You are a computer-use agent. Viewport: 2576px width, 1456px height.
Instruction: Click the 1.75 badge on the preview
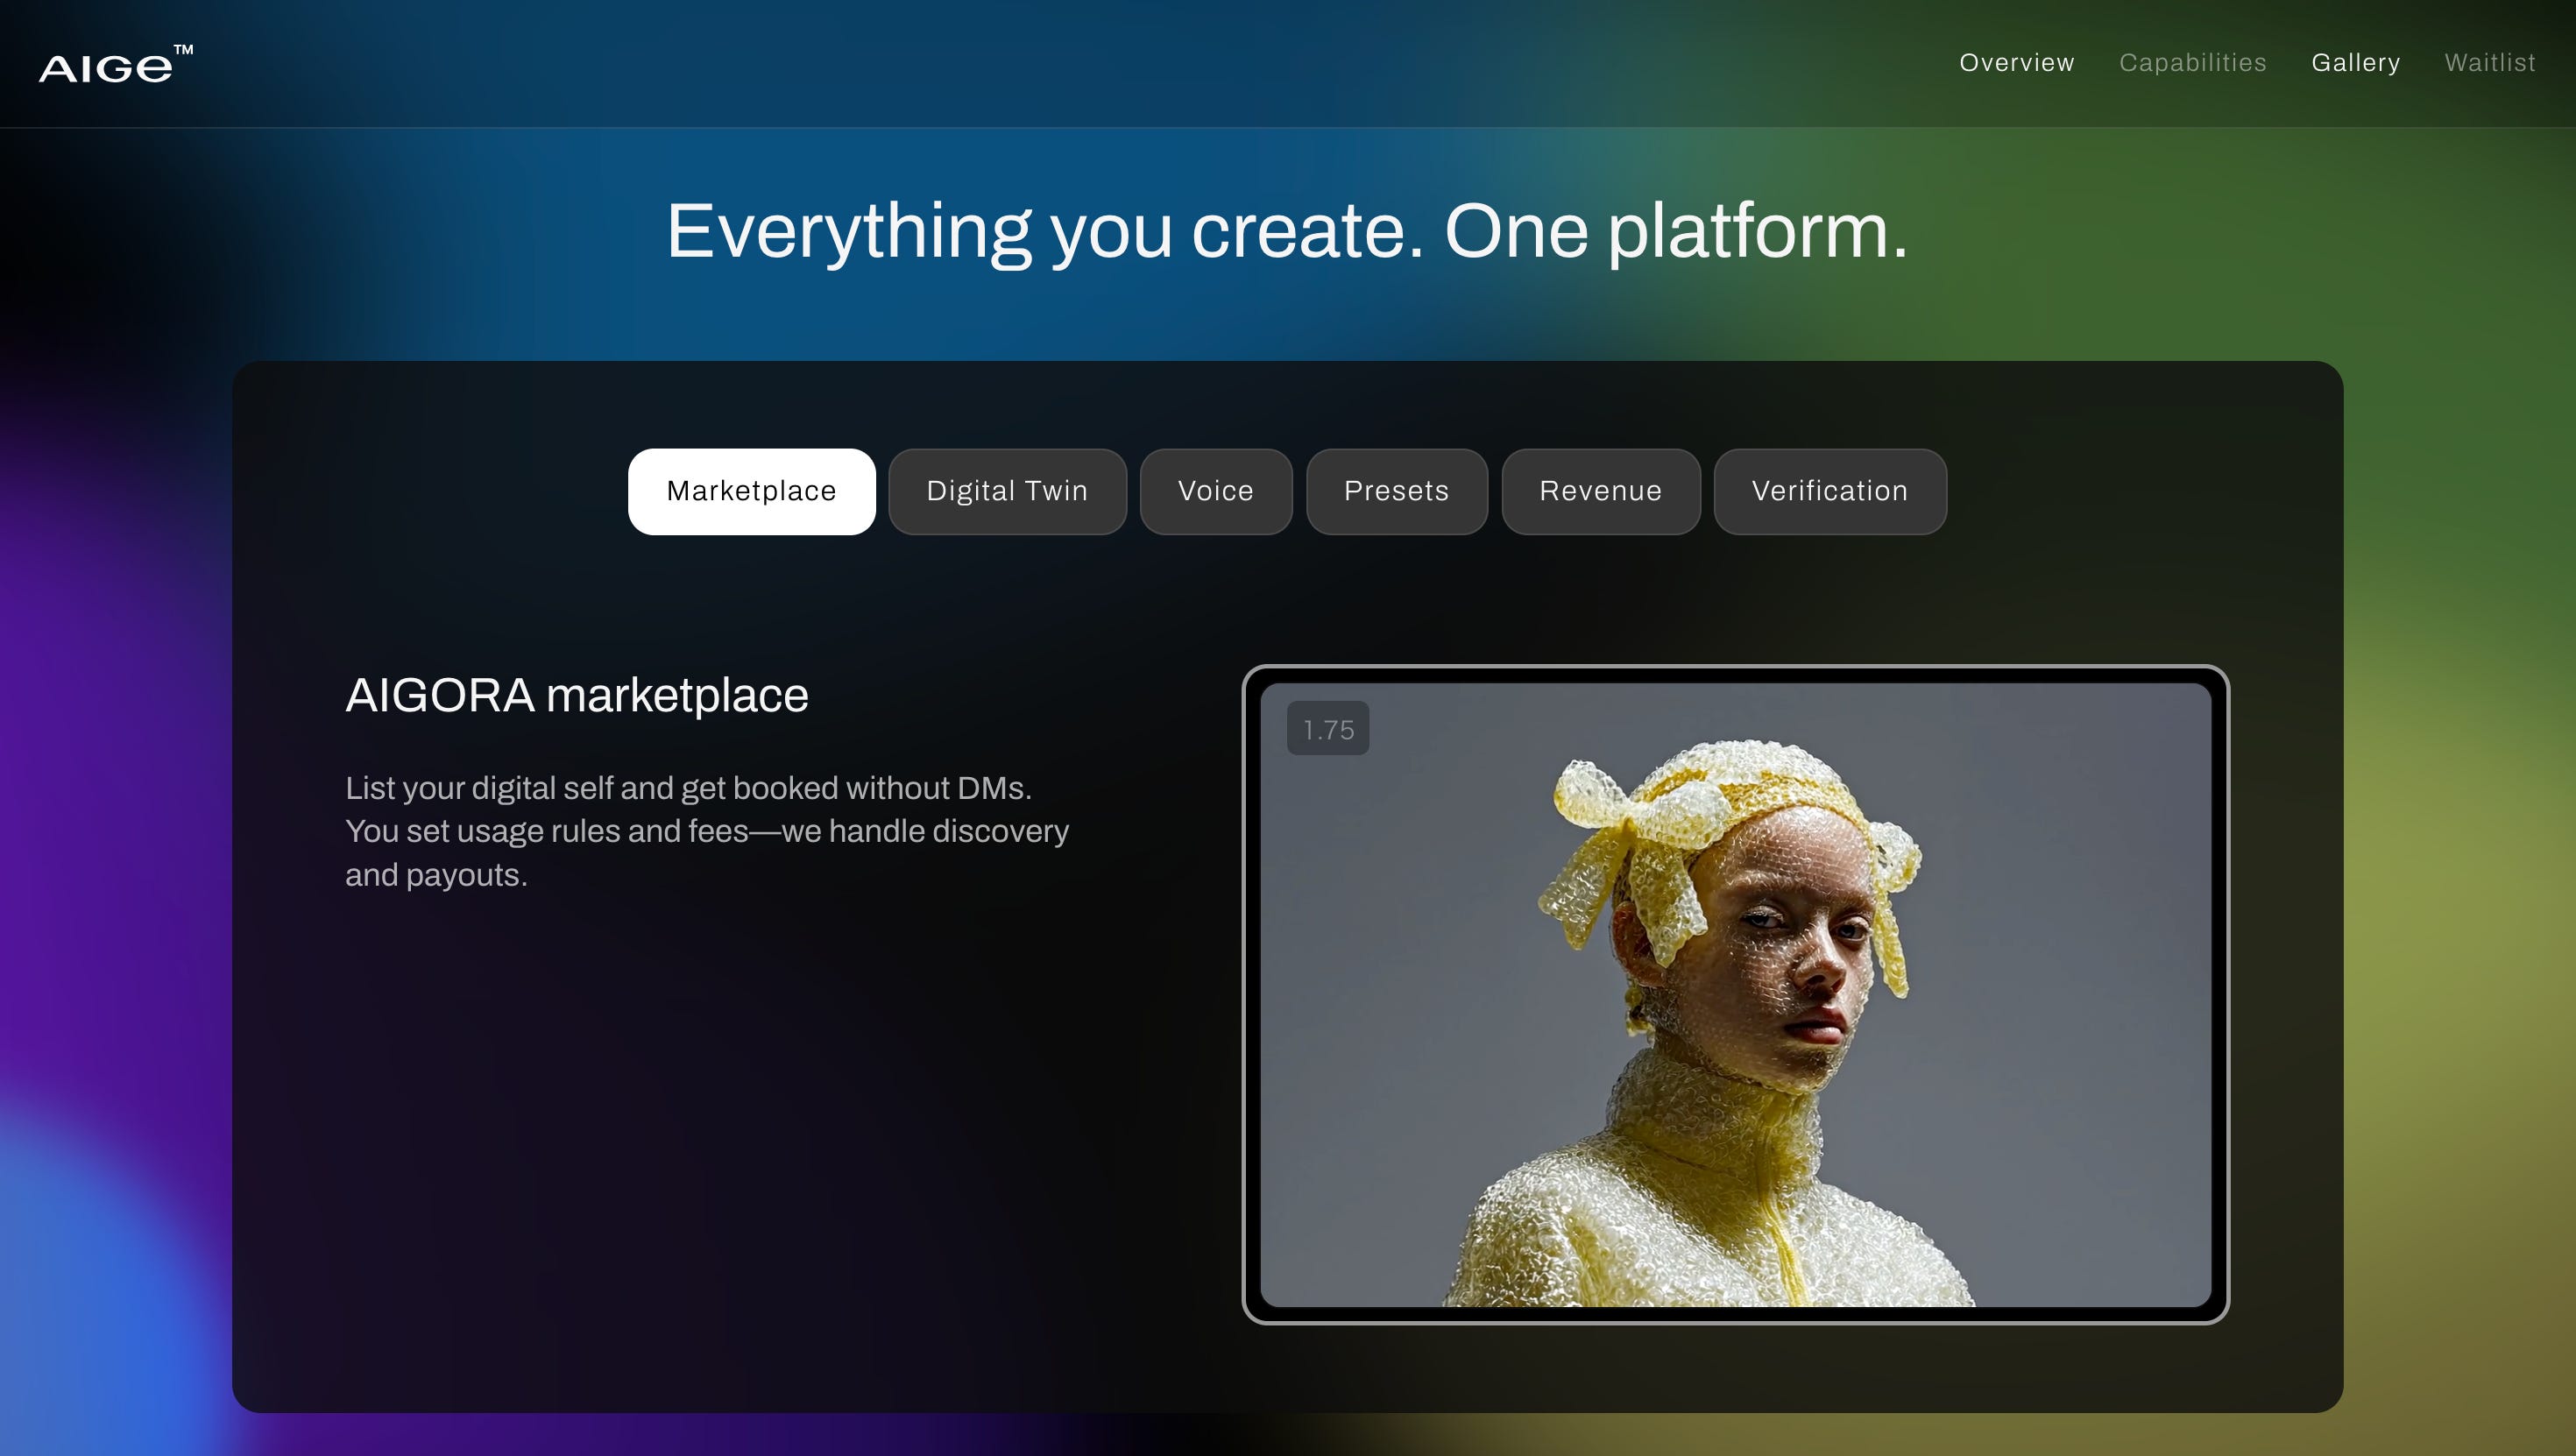pyautogui.click(x=1327, y=729)
